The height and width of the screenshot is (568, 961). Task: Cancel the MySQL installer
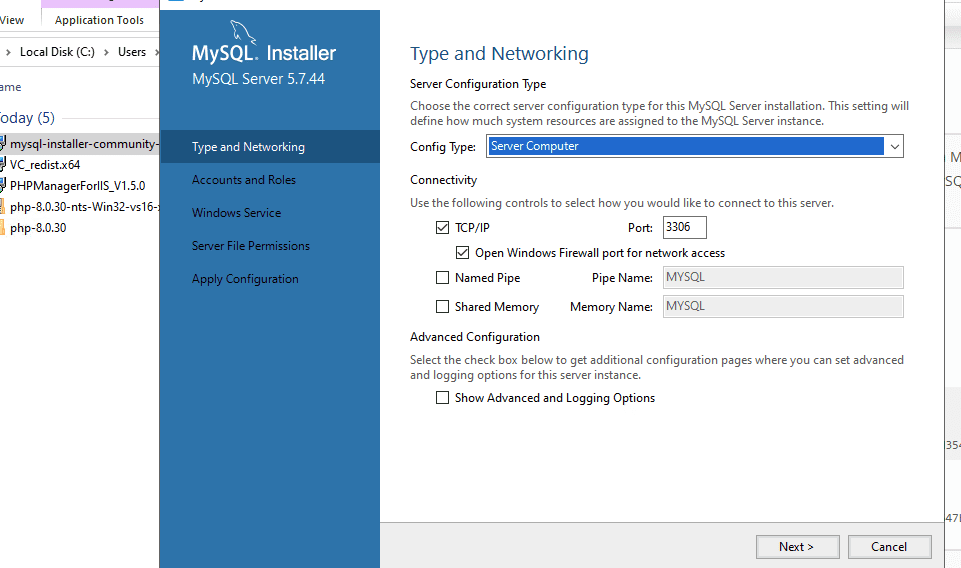(889, 547)
